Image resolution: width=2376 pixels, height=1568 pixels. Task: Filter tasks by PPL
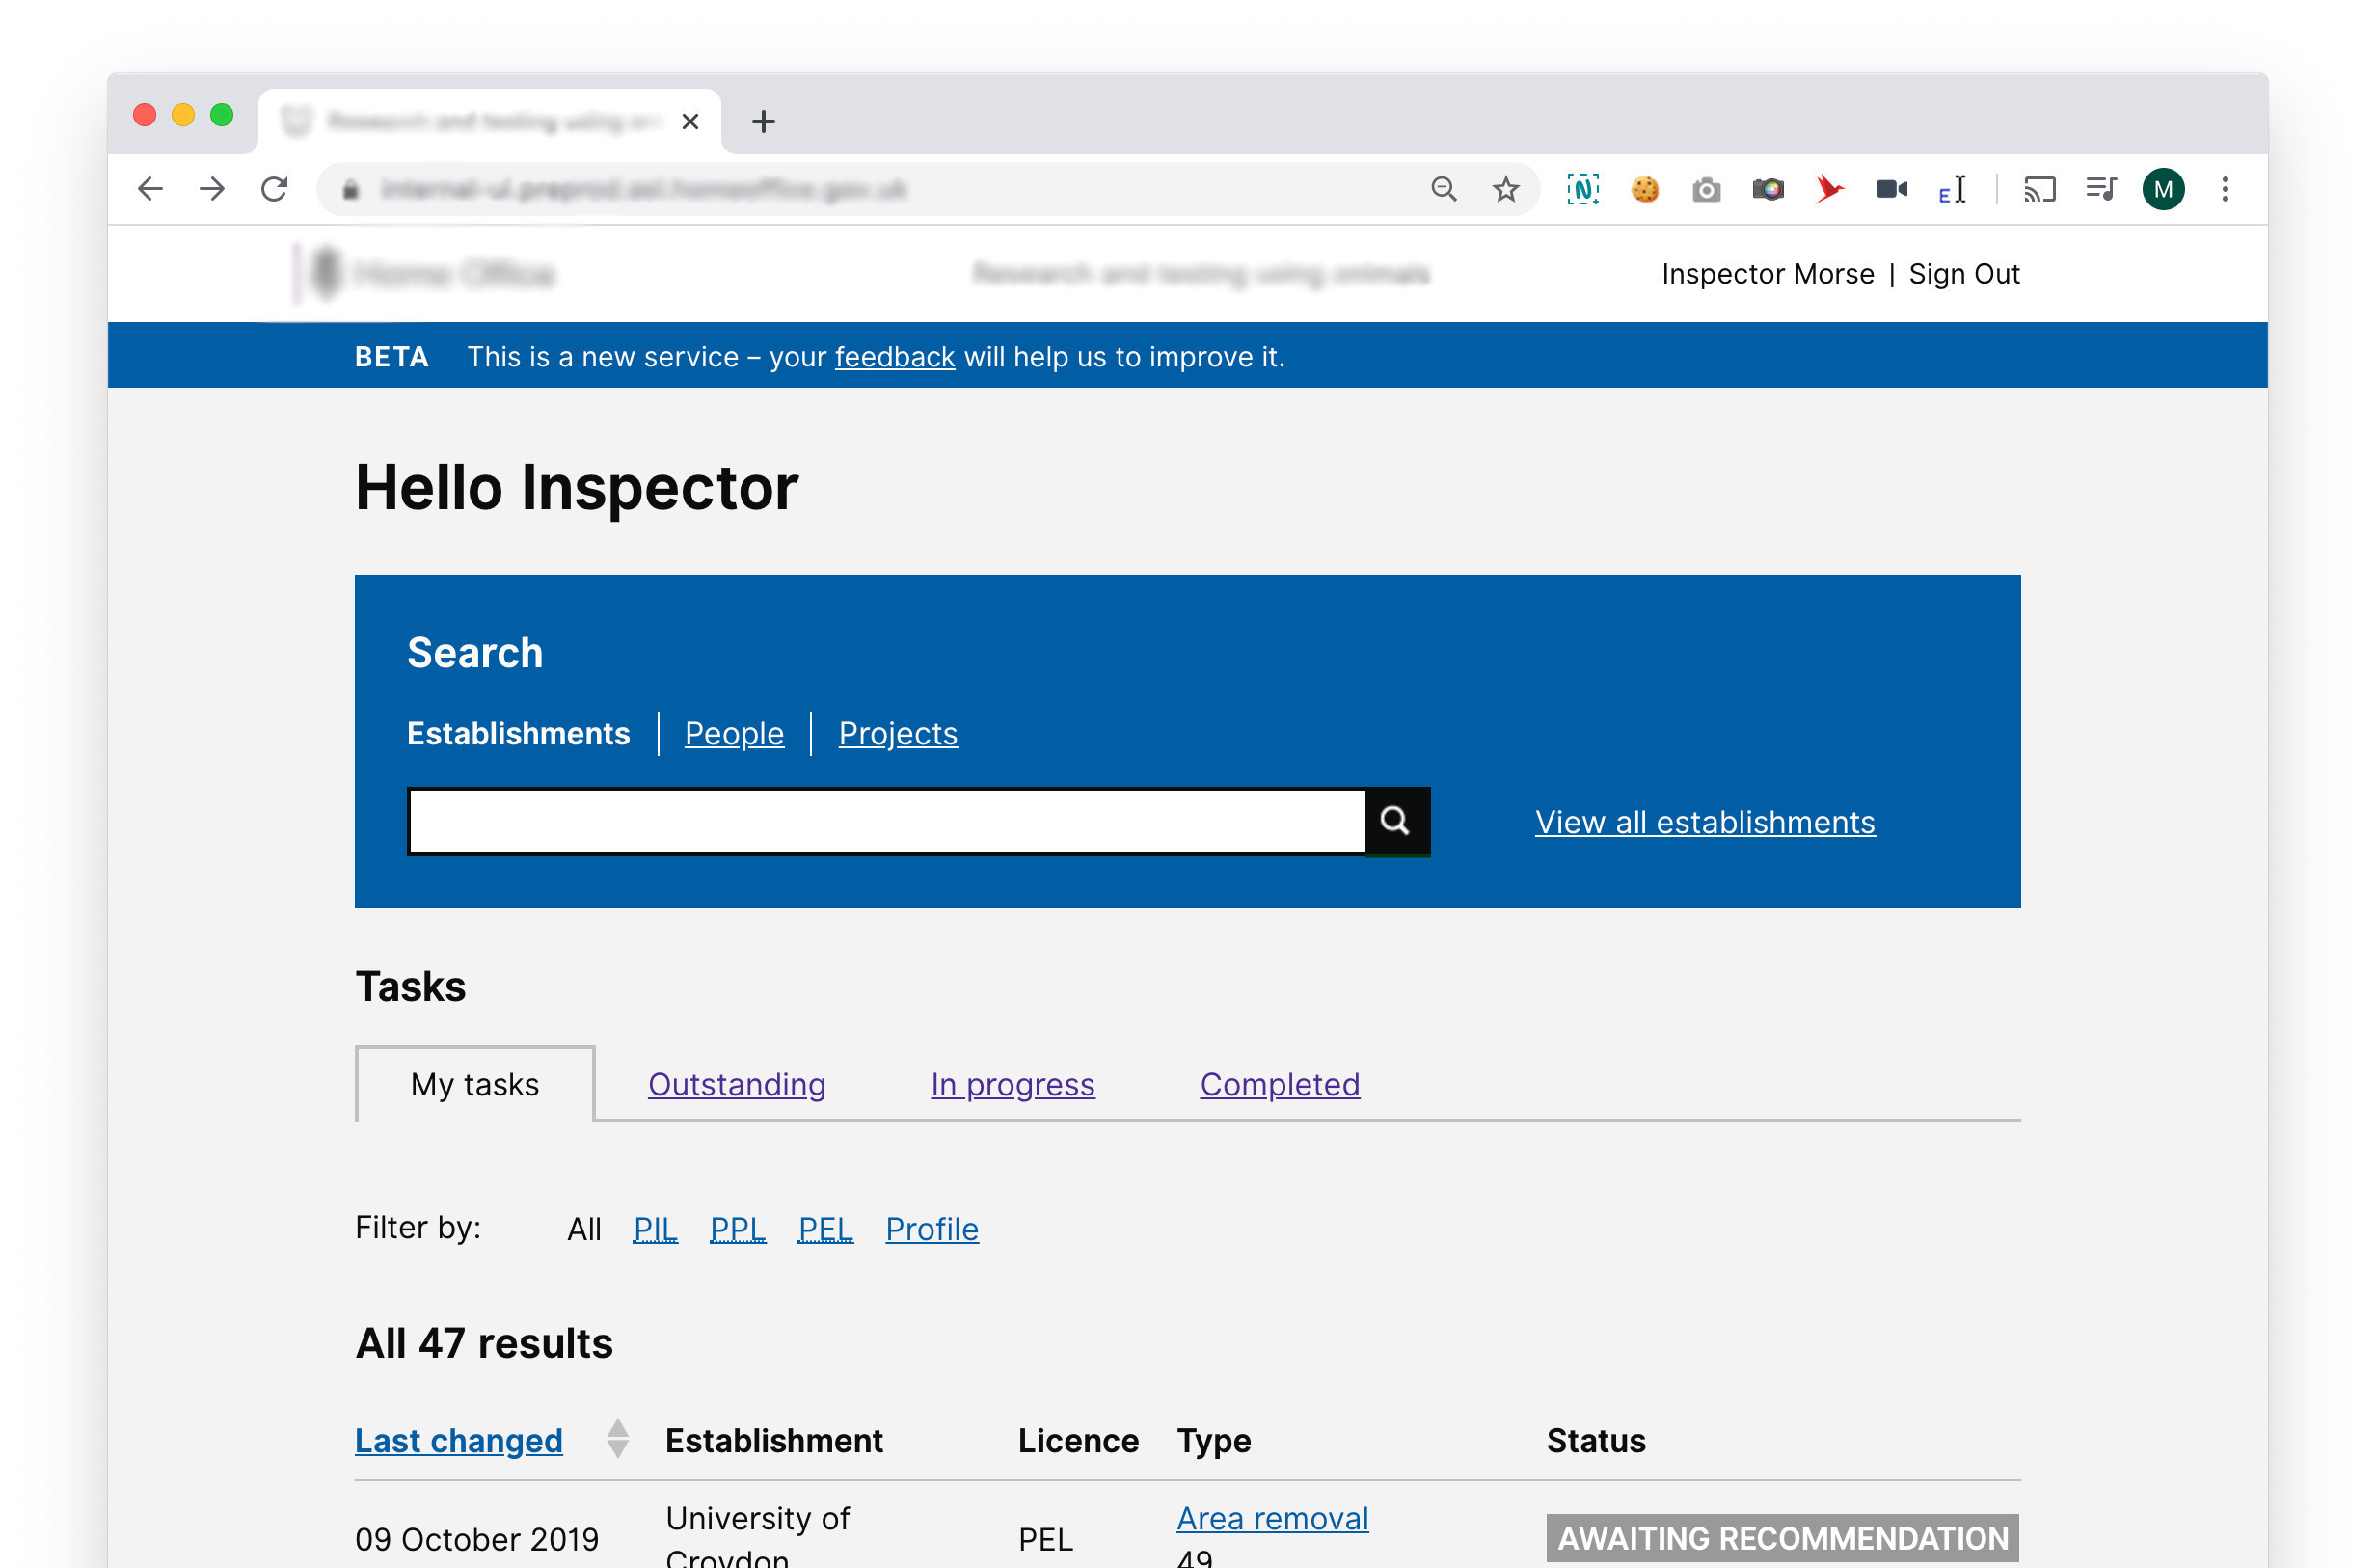737,1229
